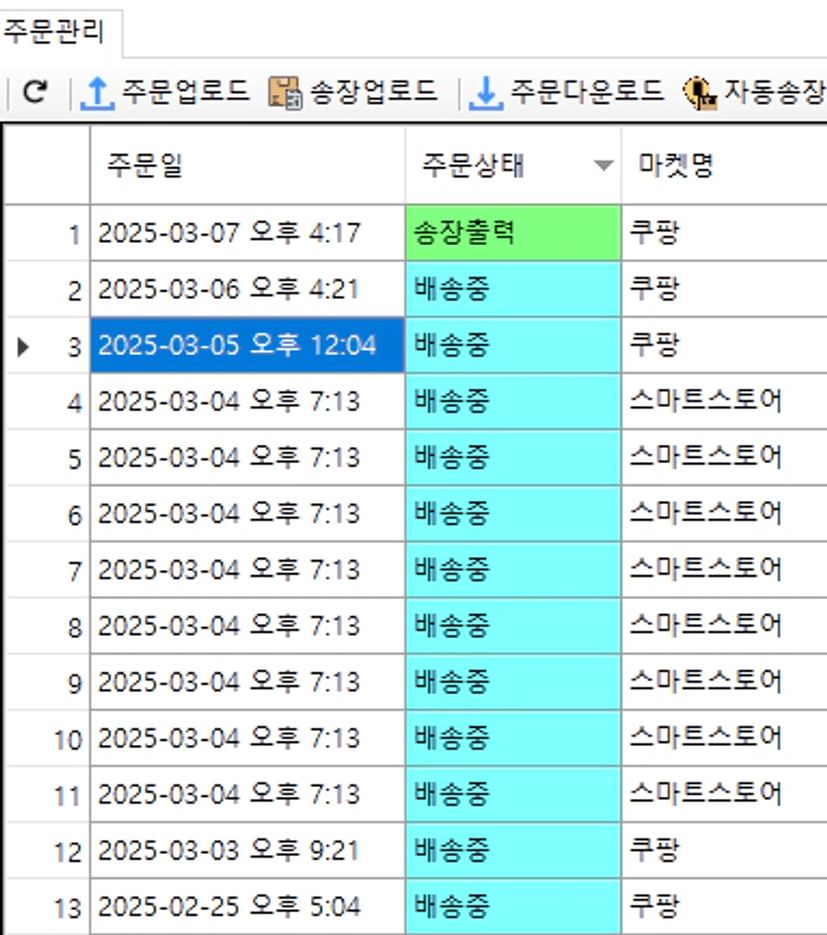The height and width of the screenshot is (935, 827).
Task: Select row header number 1
Action: [48, 233]
